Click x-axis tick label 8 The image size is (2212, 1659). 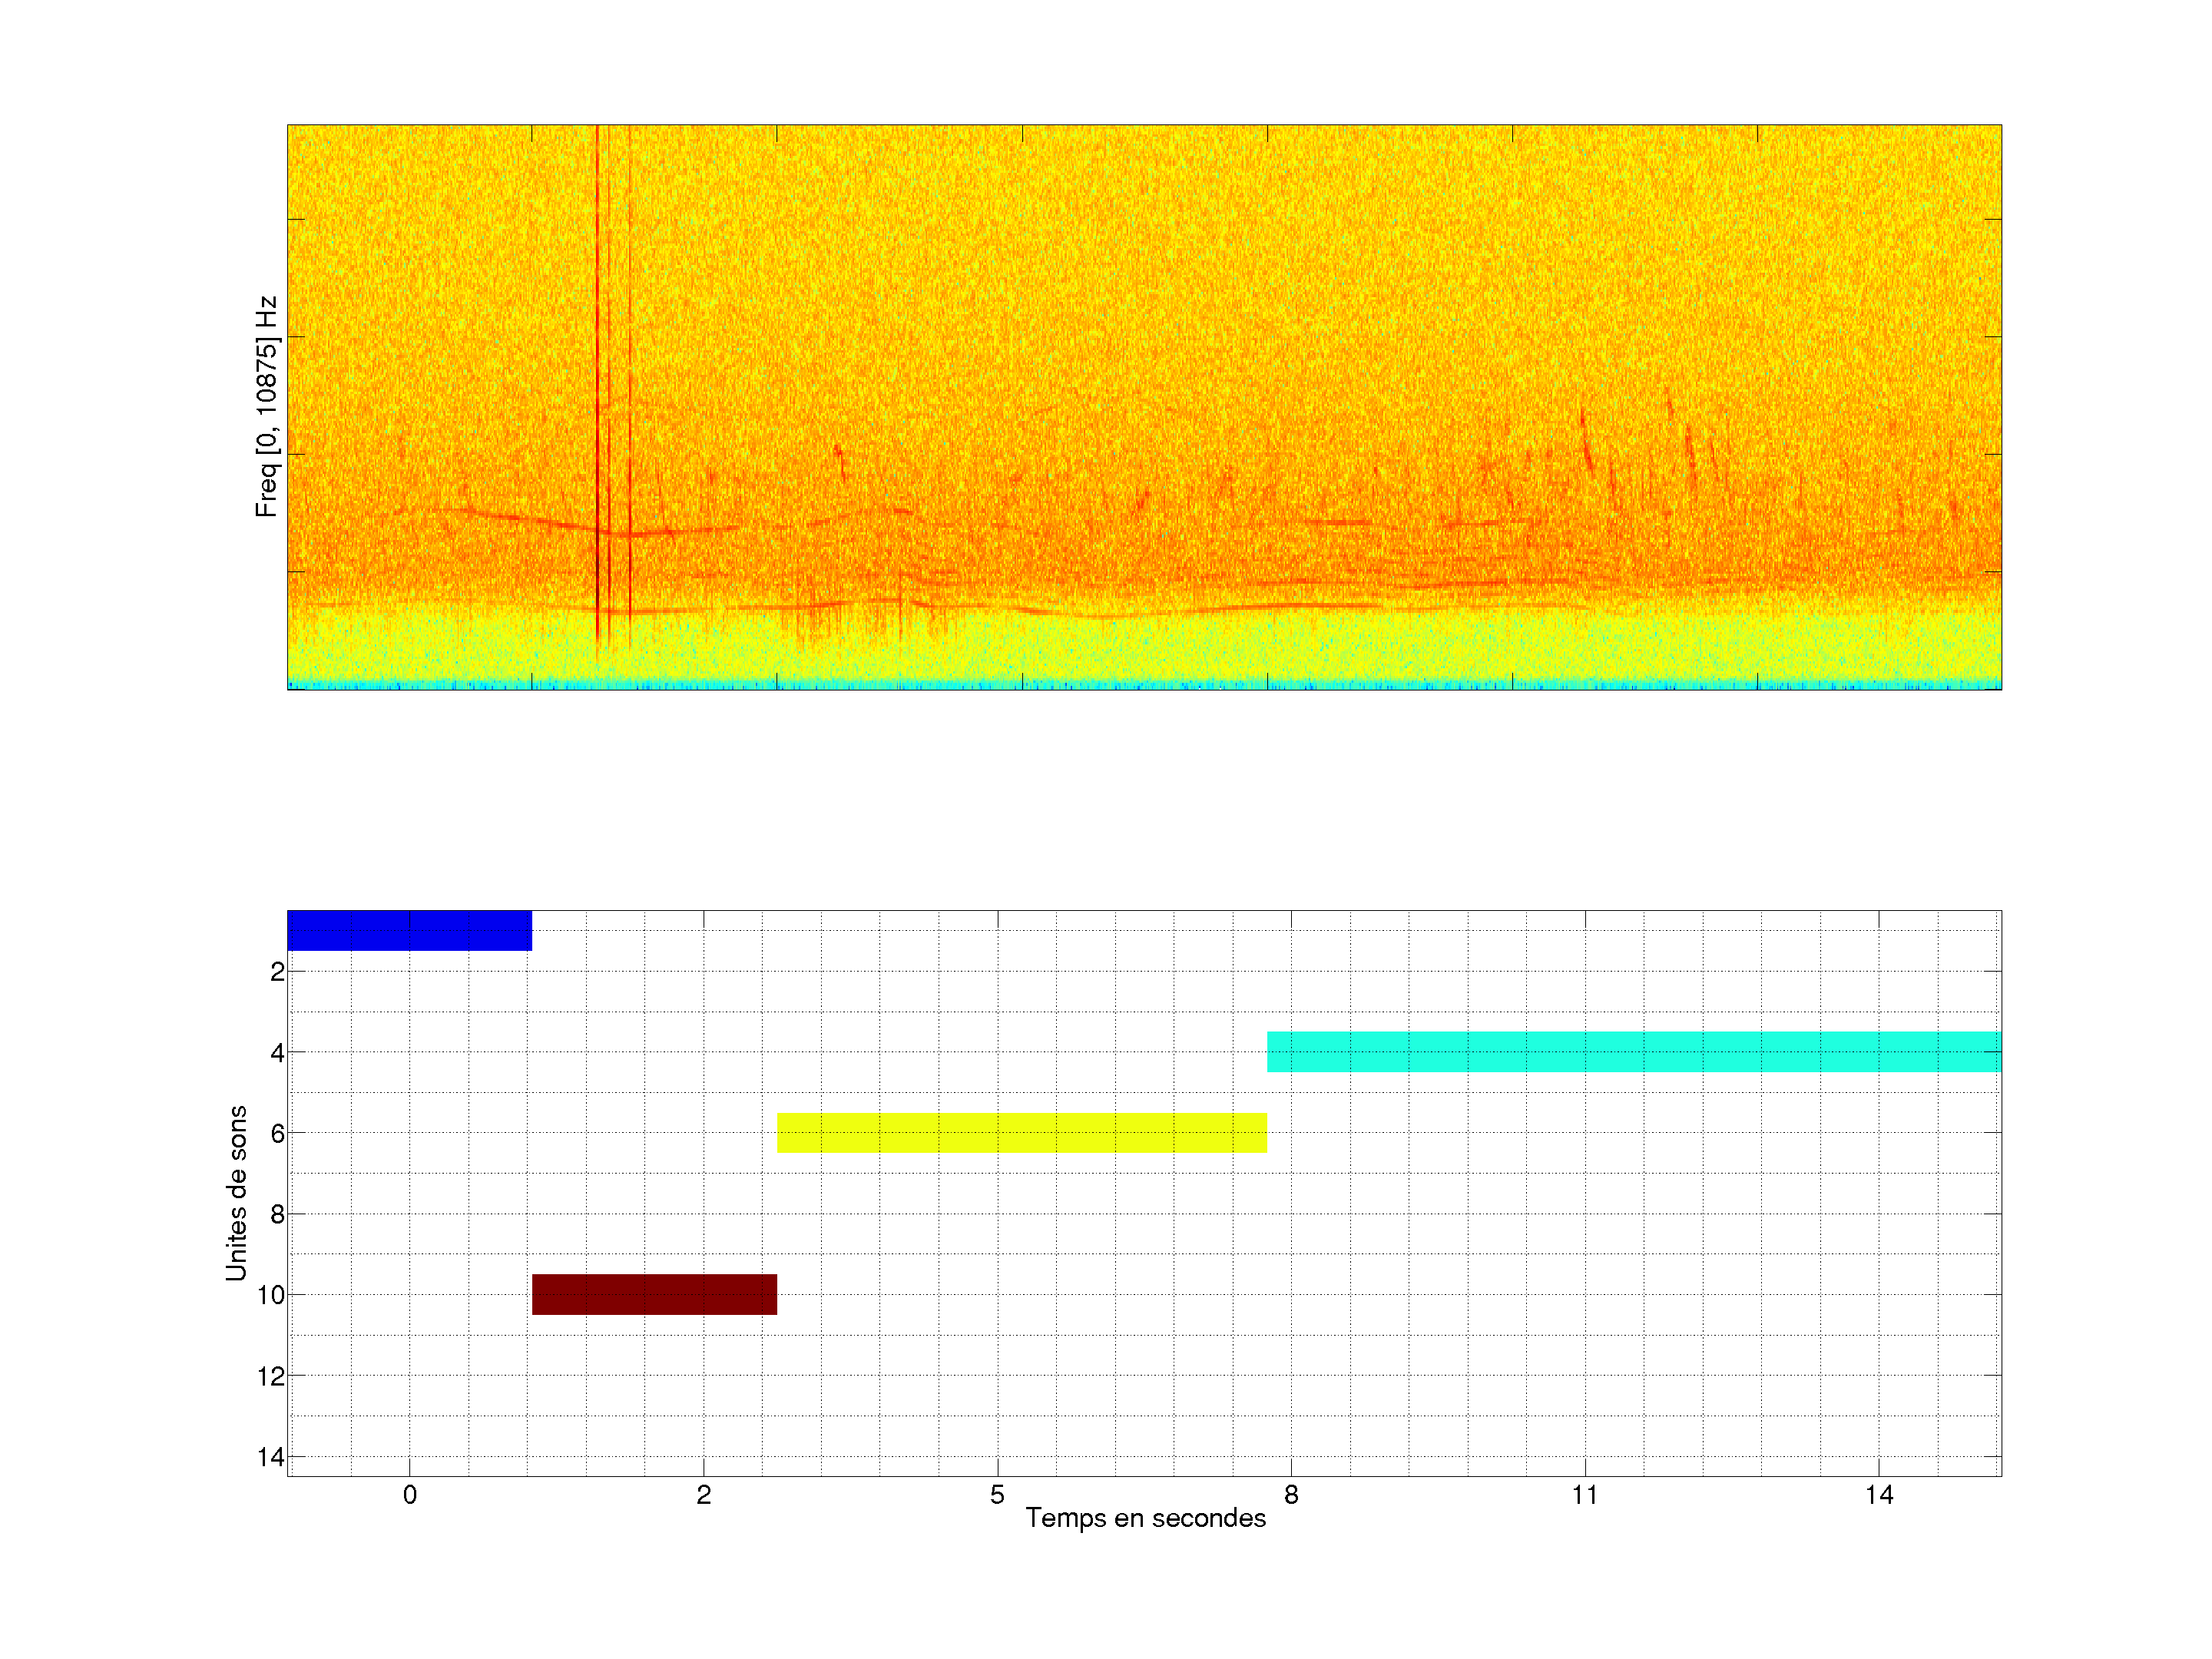[1291, 1495]
